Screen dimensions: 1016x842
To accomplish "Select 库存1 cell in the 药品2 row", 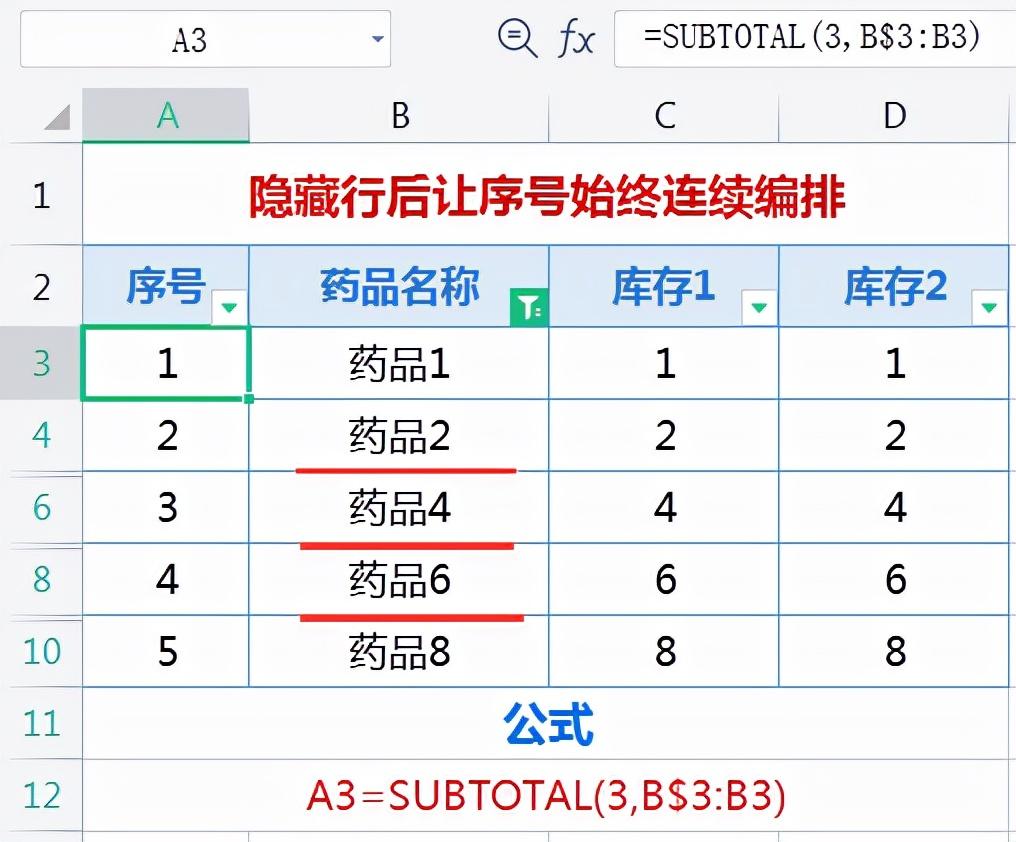I will pyautogui.click(x=664, y=435).
